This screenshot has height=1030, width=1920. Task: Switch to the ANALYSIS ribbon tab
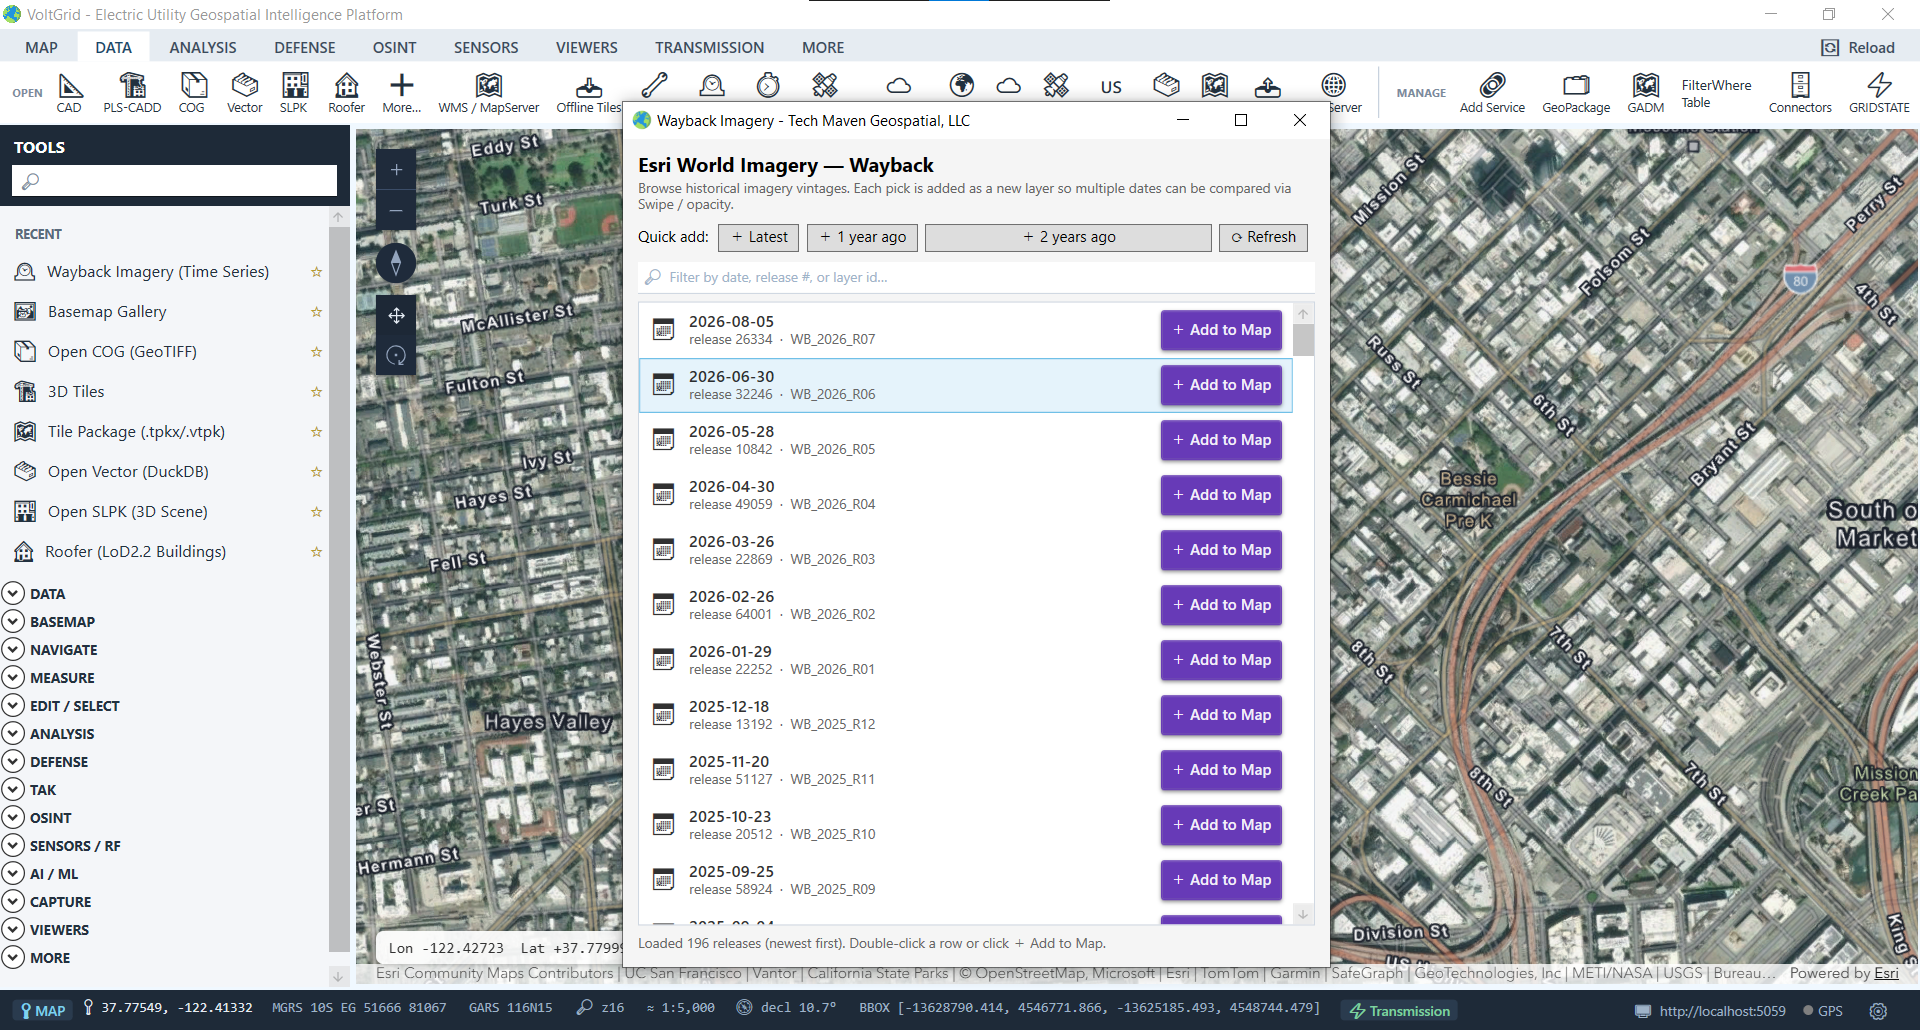pos(203,47)
